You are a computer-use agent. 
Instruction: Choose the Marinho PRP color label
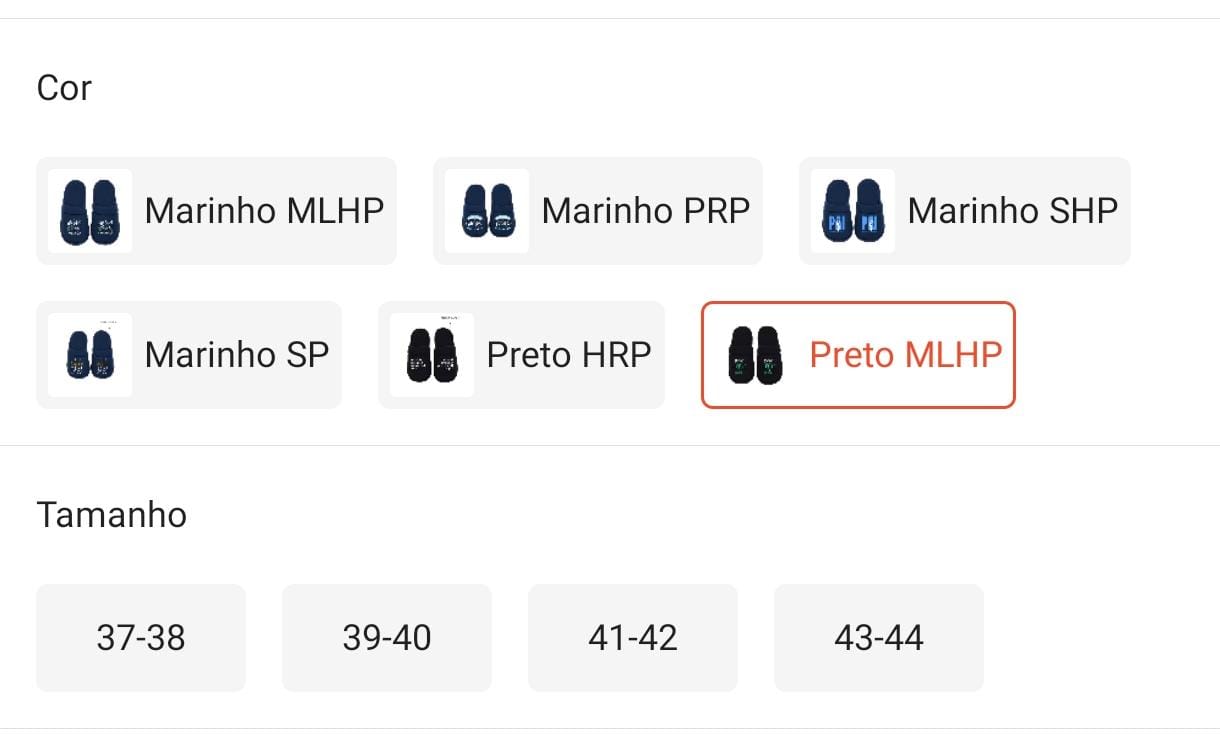tap(645, 211)
